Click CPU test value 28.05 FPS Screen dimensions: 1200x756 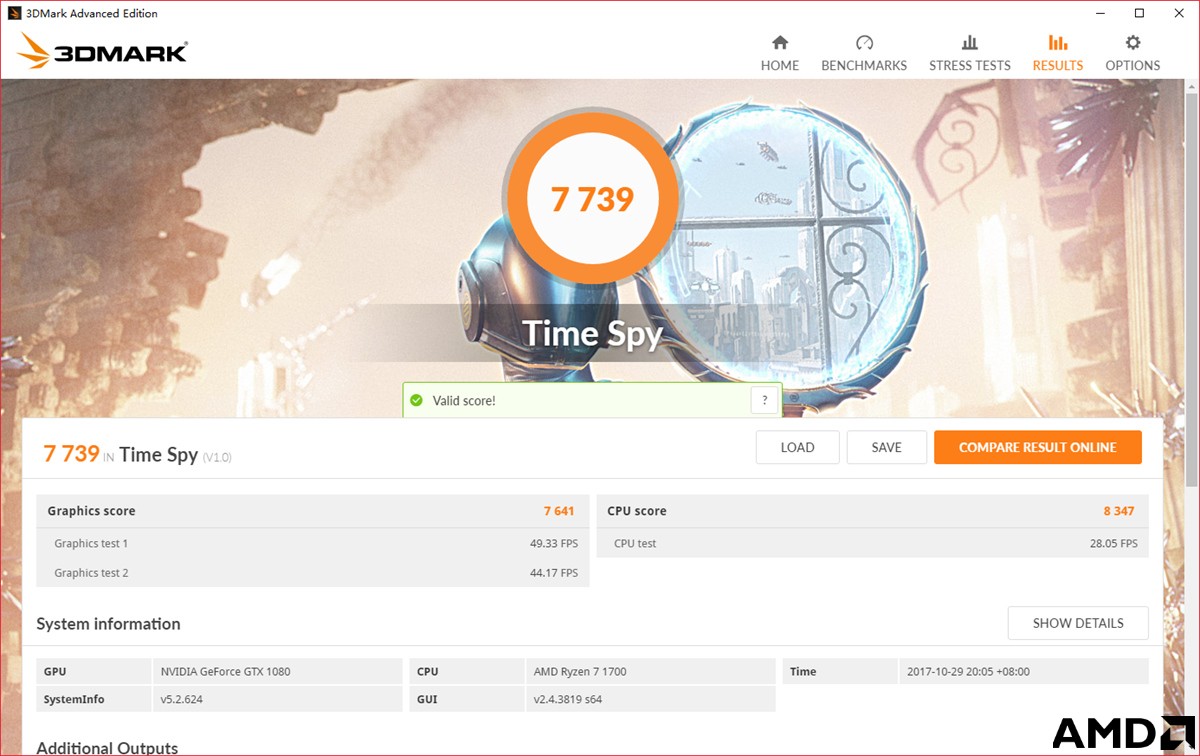(x=1113, y=543)
